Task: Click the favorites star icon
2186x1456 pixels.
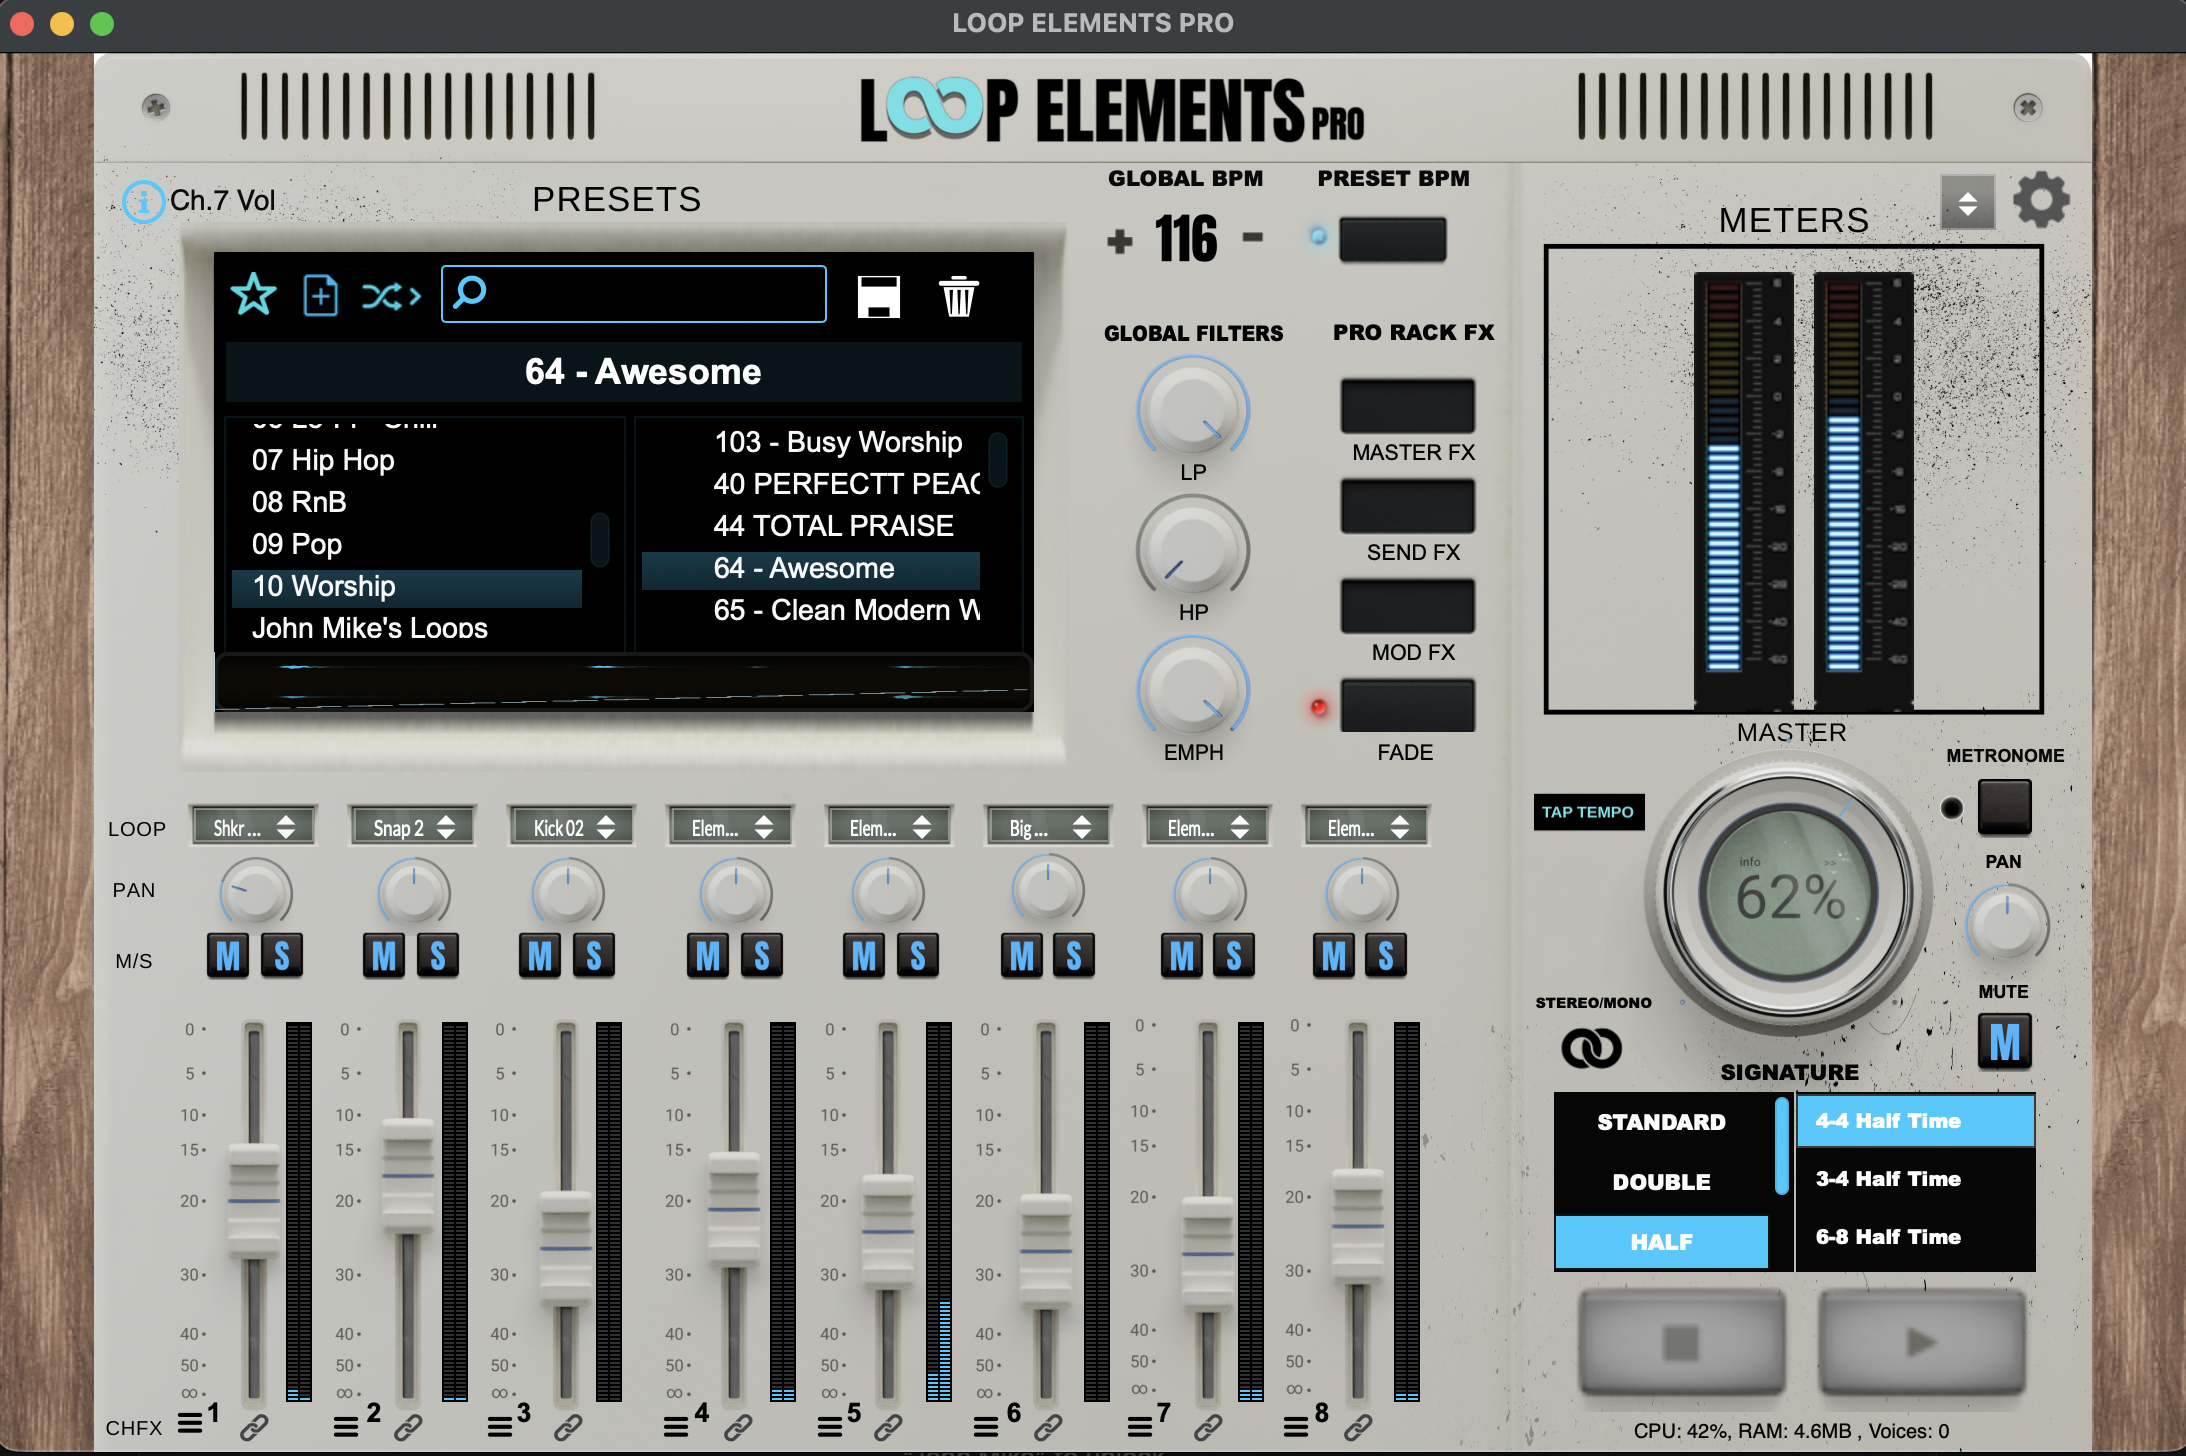Action: [253, 295]
